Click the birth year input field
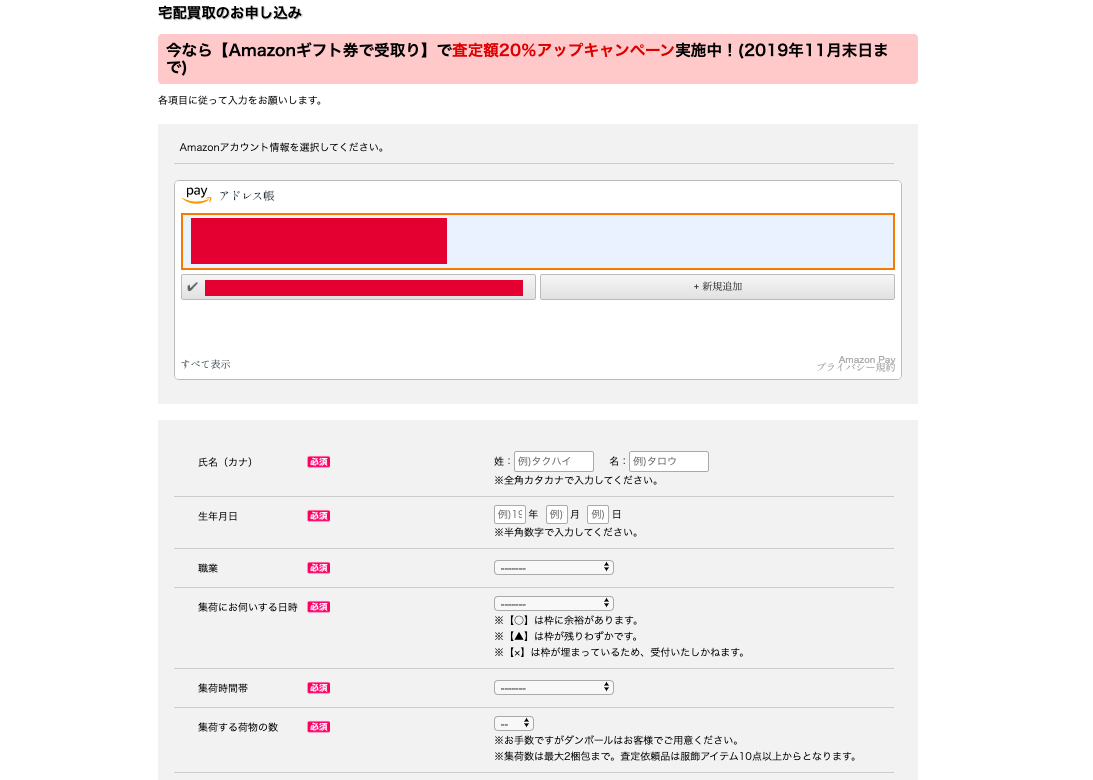1093x780 pixels. [510, 514]
